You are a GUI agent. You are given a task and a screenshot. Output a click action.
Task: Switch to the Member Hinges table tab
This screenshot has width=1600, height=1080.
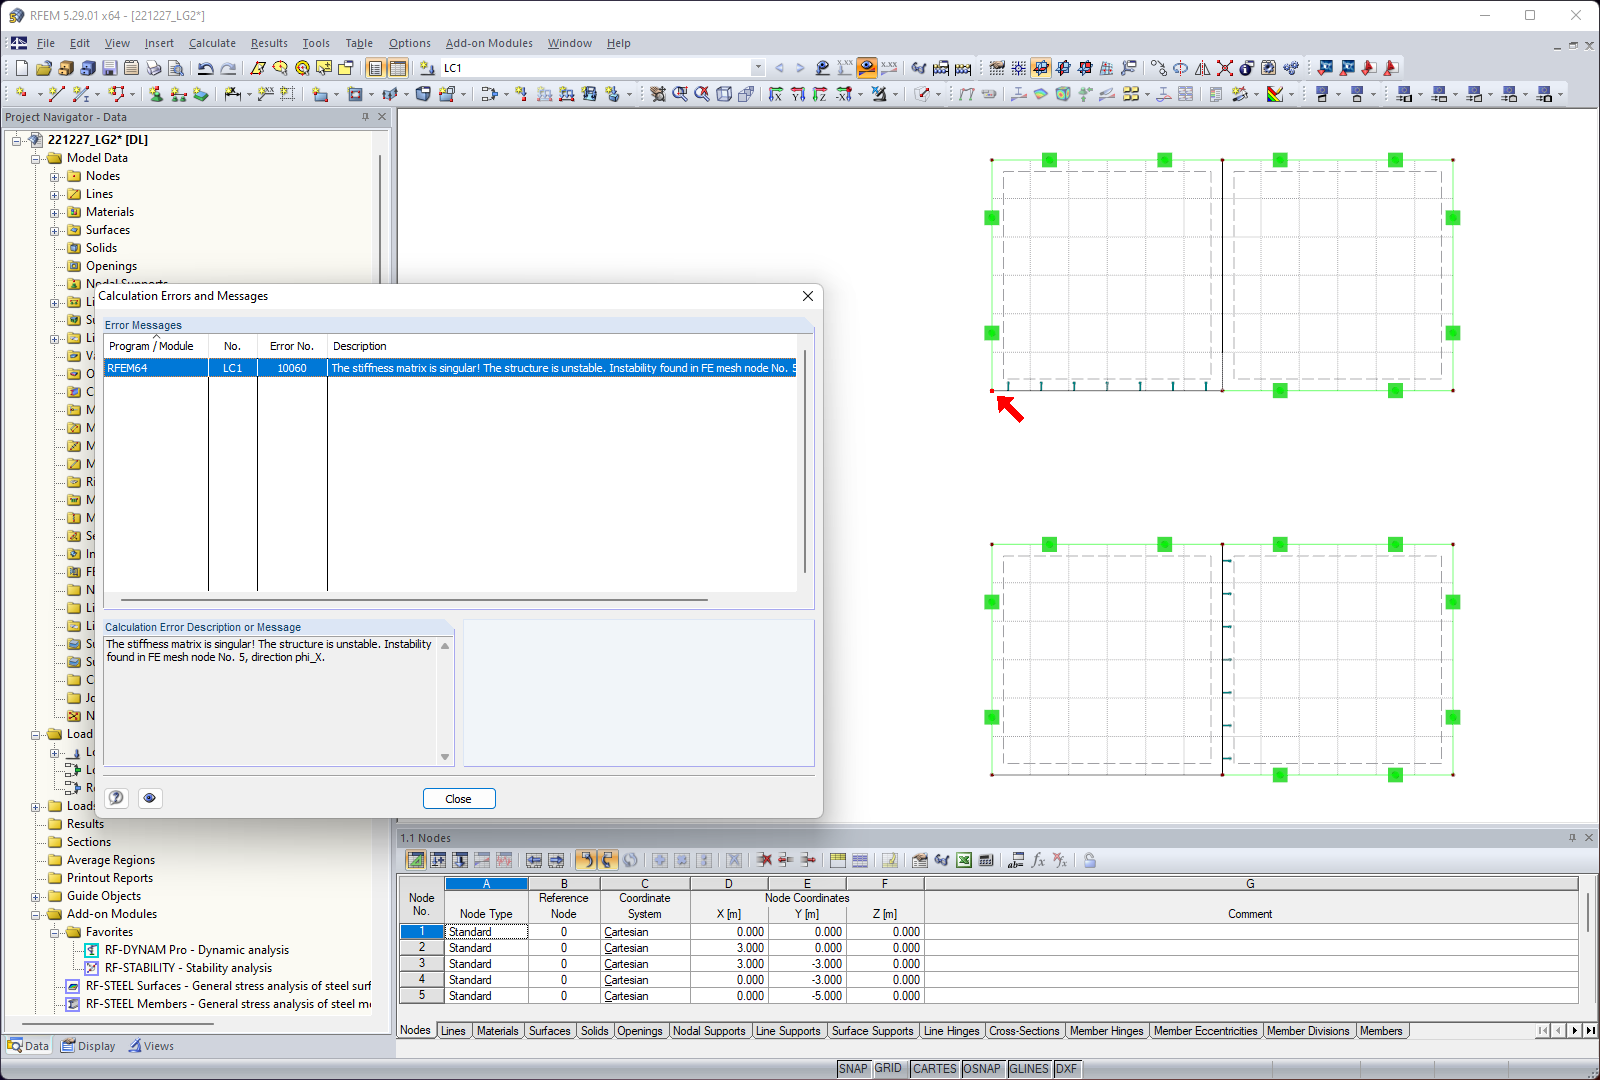click(x=1106, y=1031)
